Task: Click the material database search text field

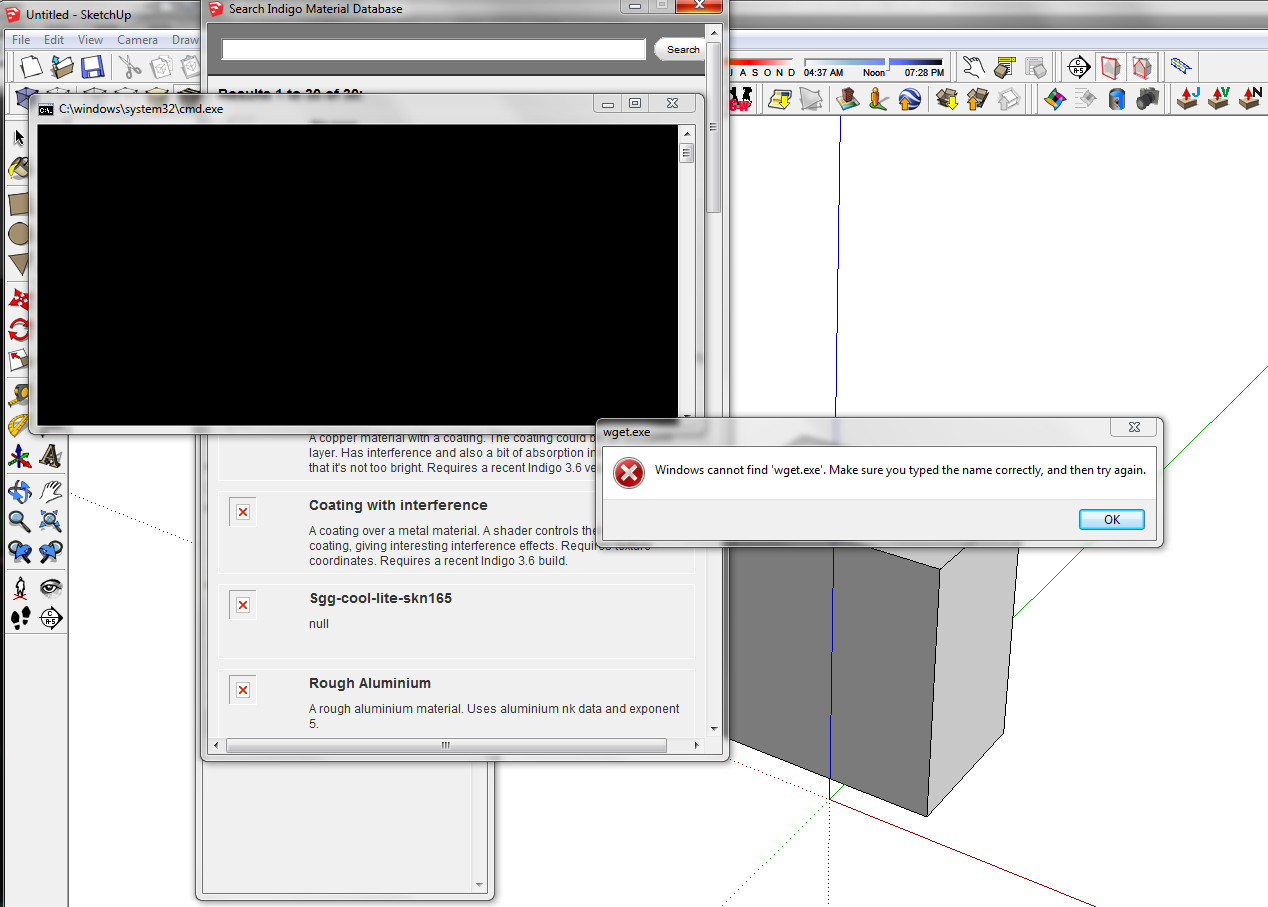Action: pyautogui.click(x=433, y=49)
